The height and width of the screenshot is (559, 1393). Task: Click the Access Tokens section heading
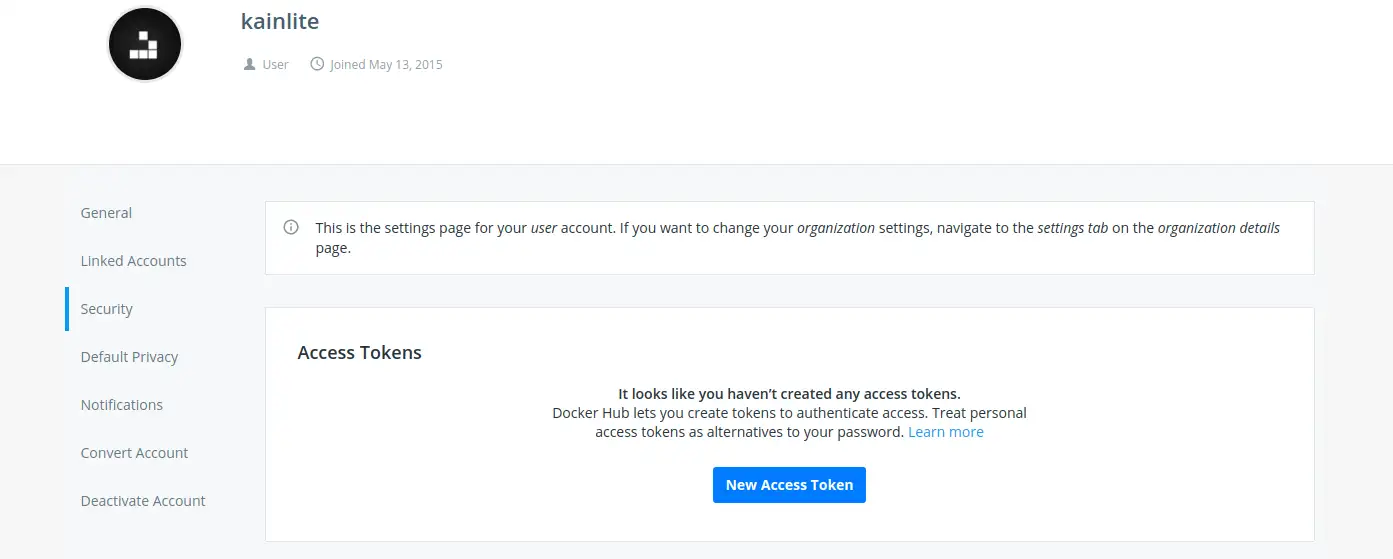coord(360,353)
